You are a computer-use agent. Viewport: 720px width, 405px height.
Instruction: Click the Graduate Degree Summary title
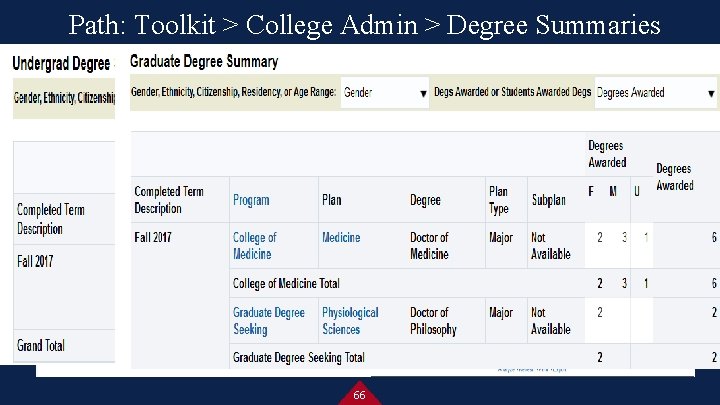pyautogui.click(x=204, y=62)
